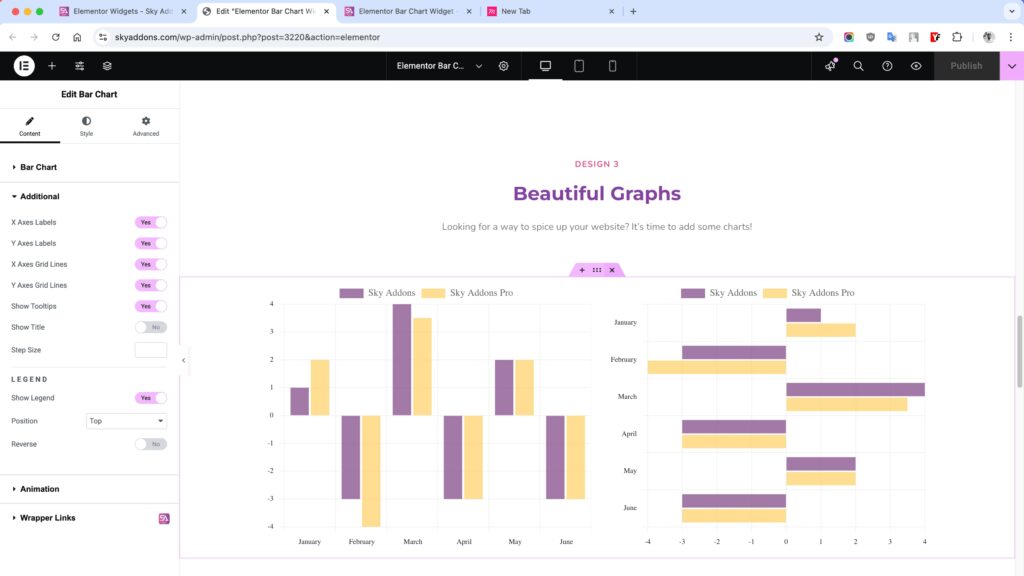Expand the Bar Chart section
This screenshot has width=1024, height=576.
(x=89, y=167)
